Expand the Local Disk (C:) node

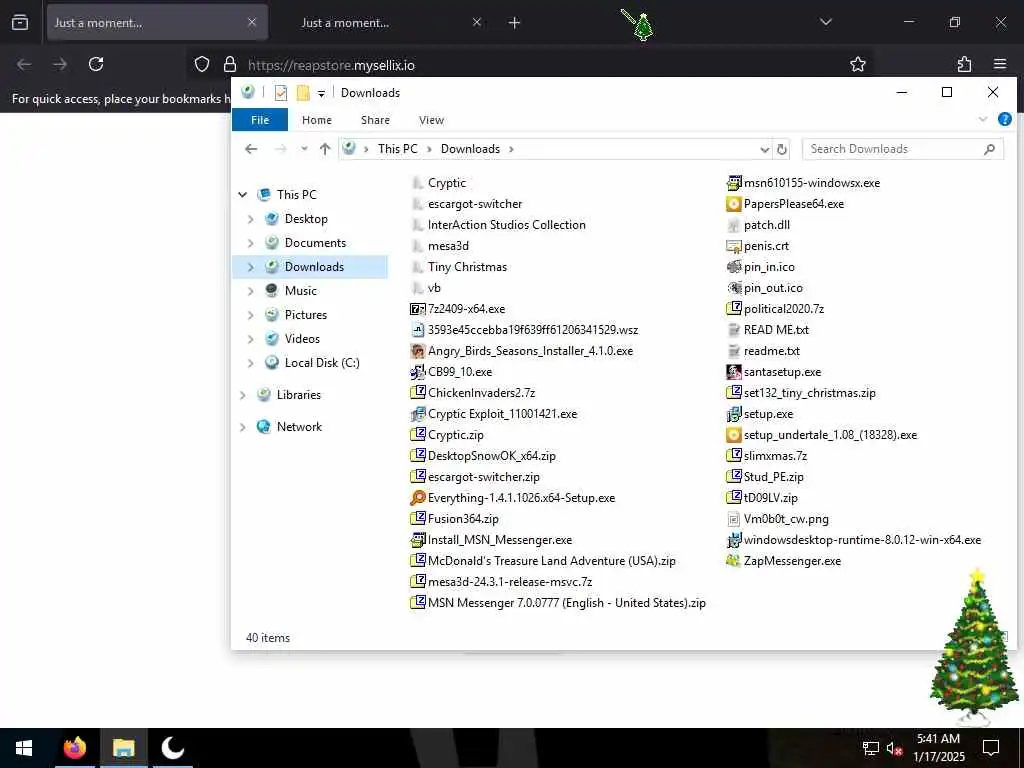click(x=250, y=363)
